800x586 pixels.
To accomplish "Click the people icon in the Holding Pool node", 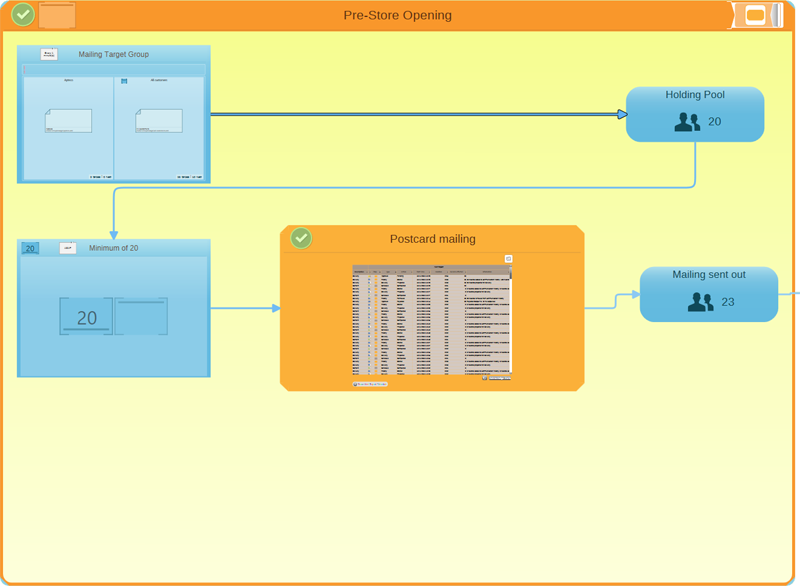I will point(687,122).
